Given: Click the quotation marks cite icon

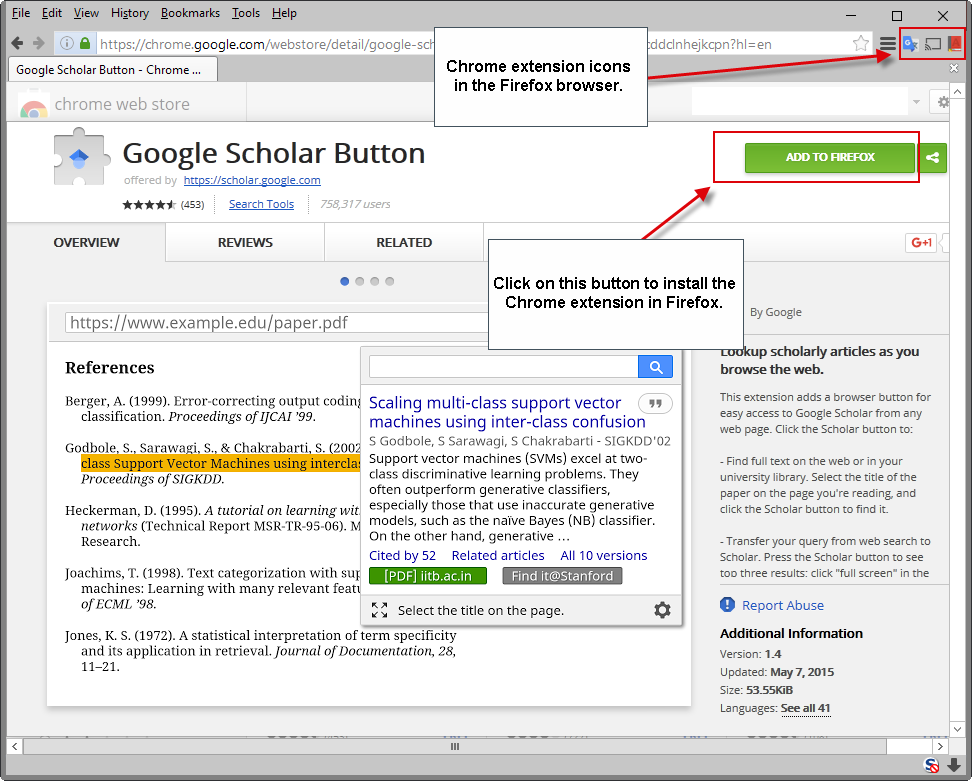Looking at the screenshot, I should pyautogui.click(x=655, y=404).
